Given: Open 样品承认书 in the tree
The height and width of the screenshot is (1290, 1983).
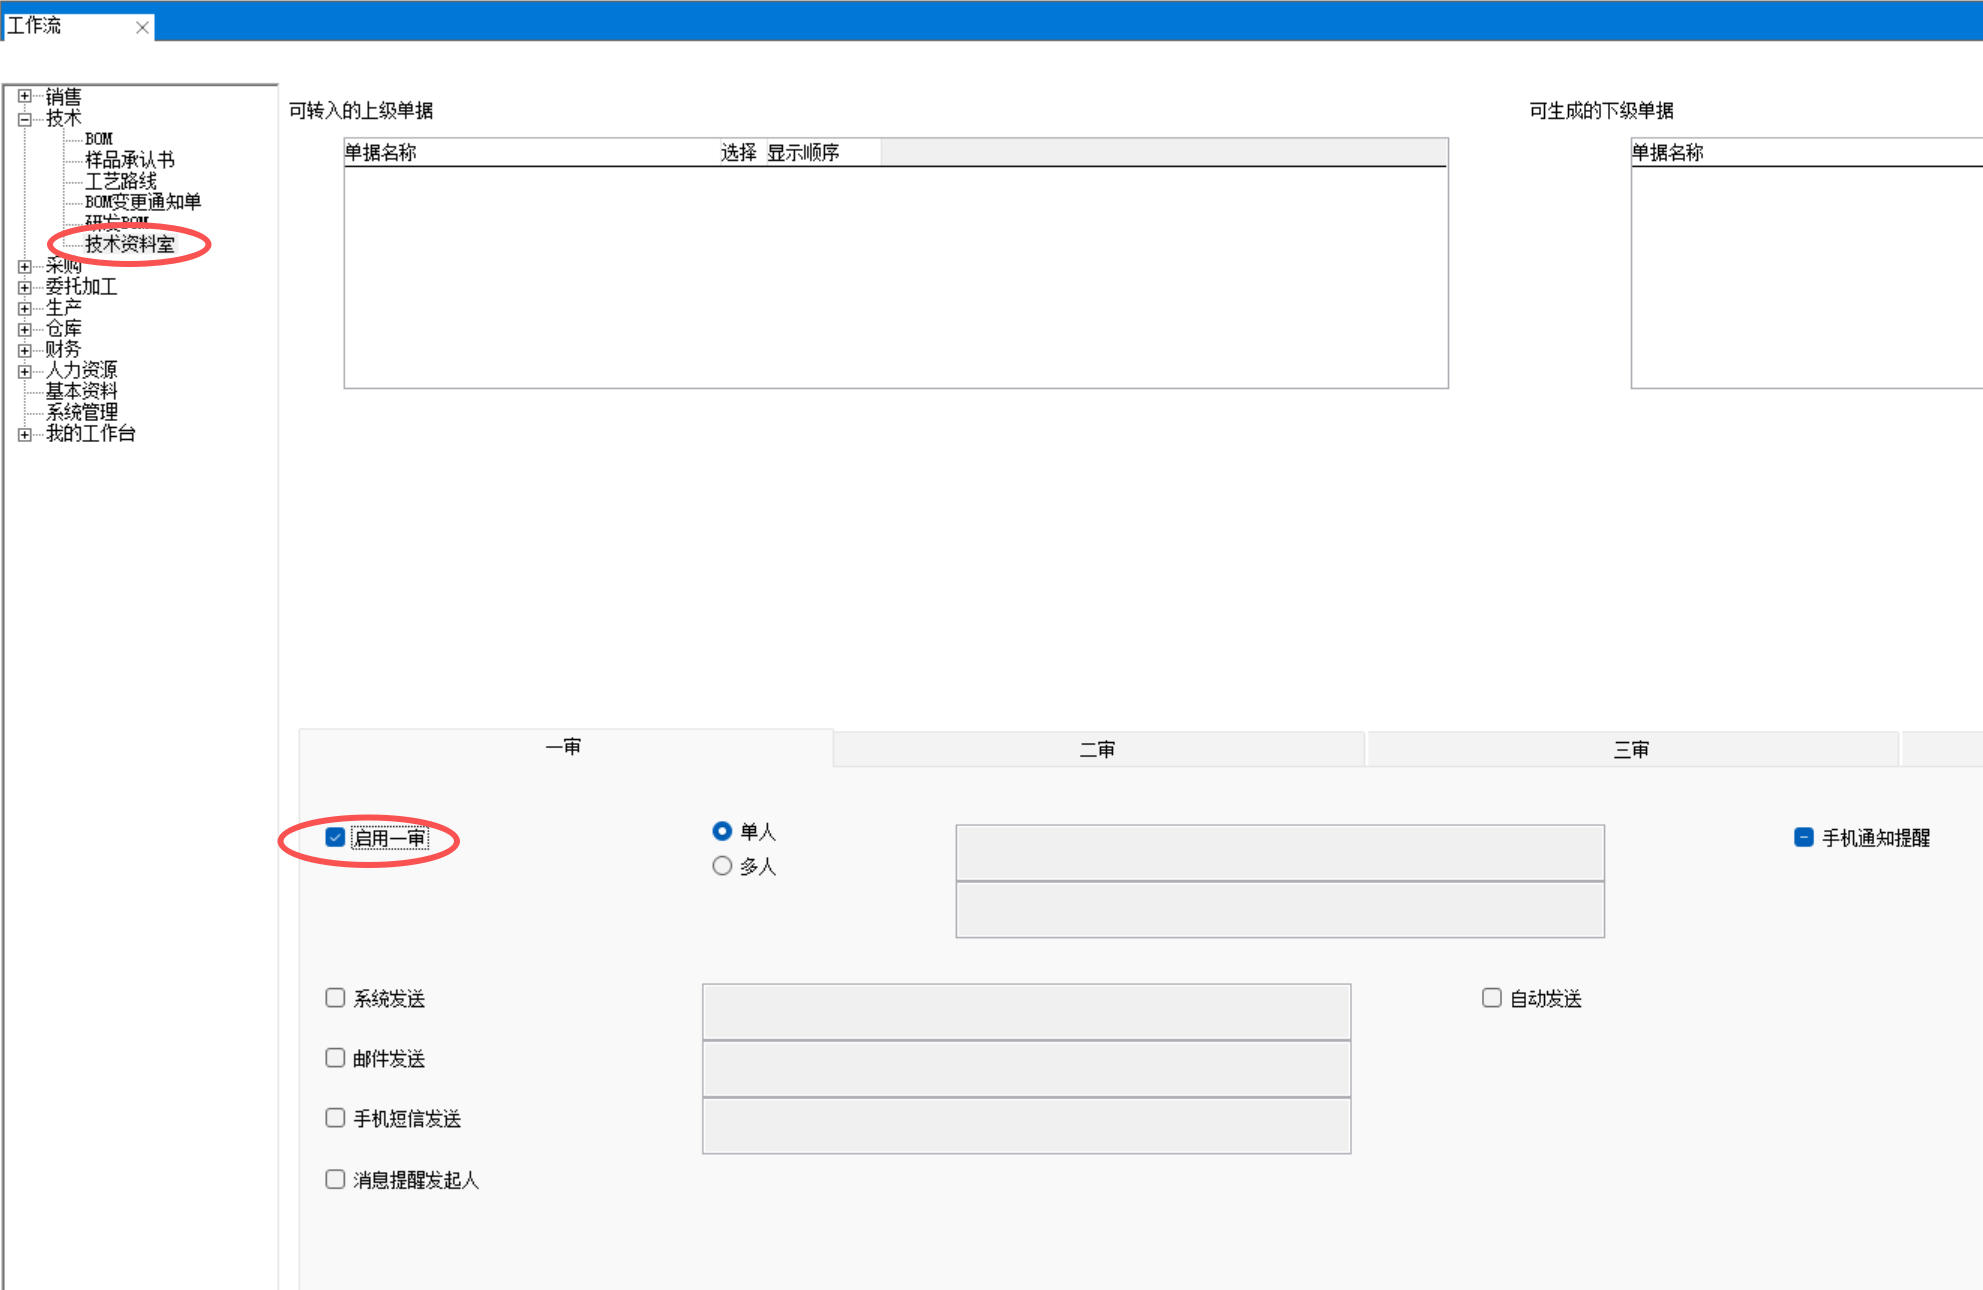Looking at the screenshot, I should pos(129,160).
